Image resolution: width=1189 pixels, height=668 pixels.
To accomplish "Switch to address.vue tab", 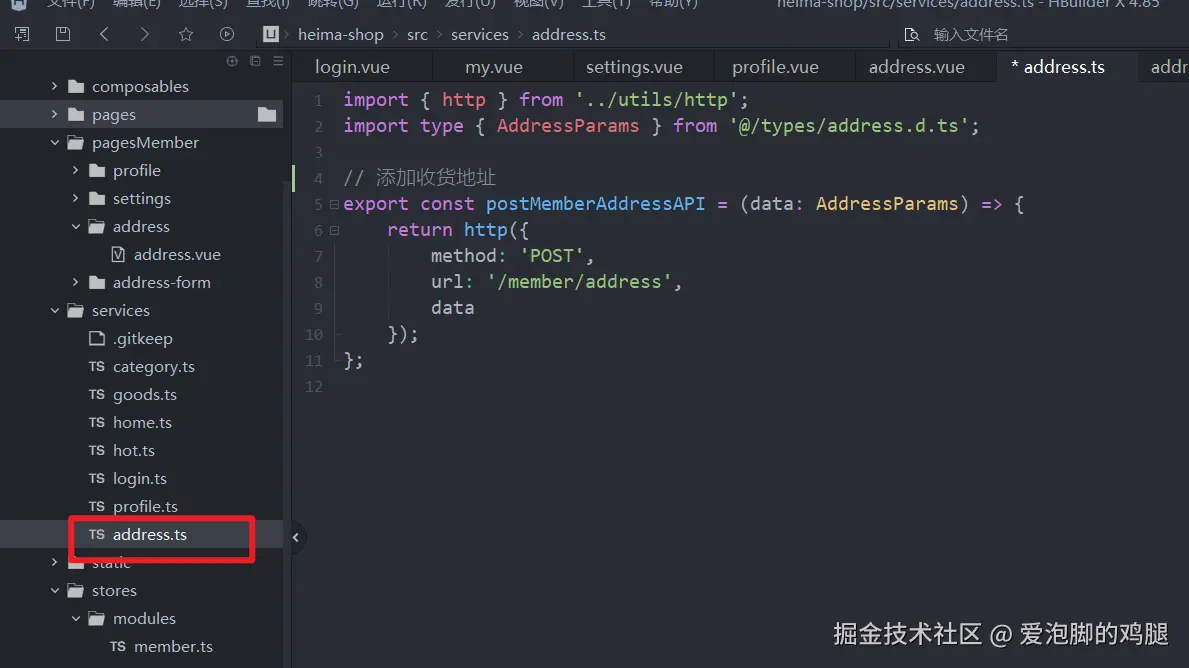I will (916, 67).
